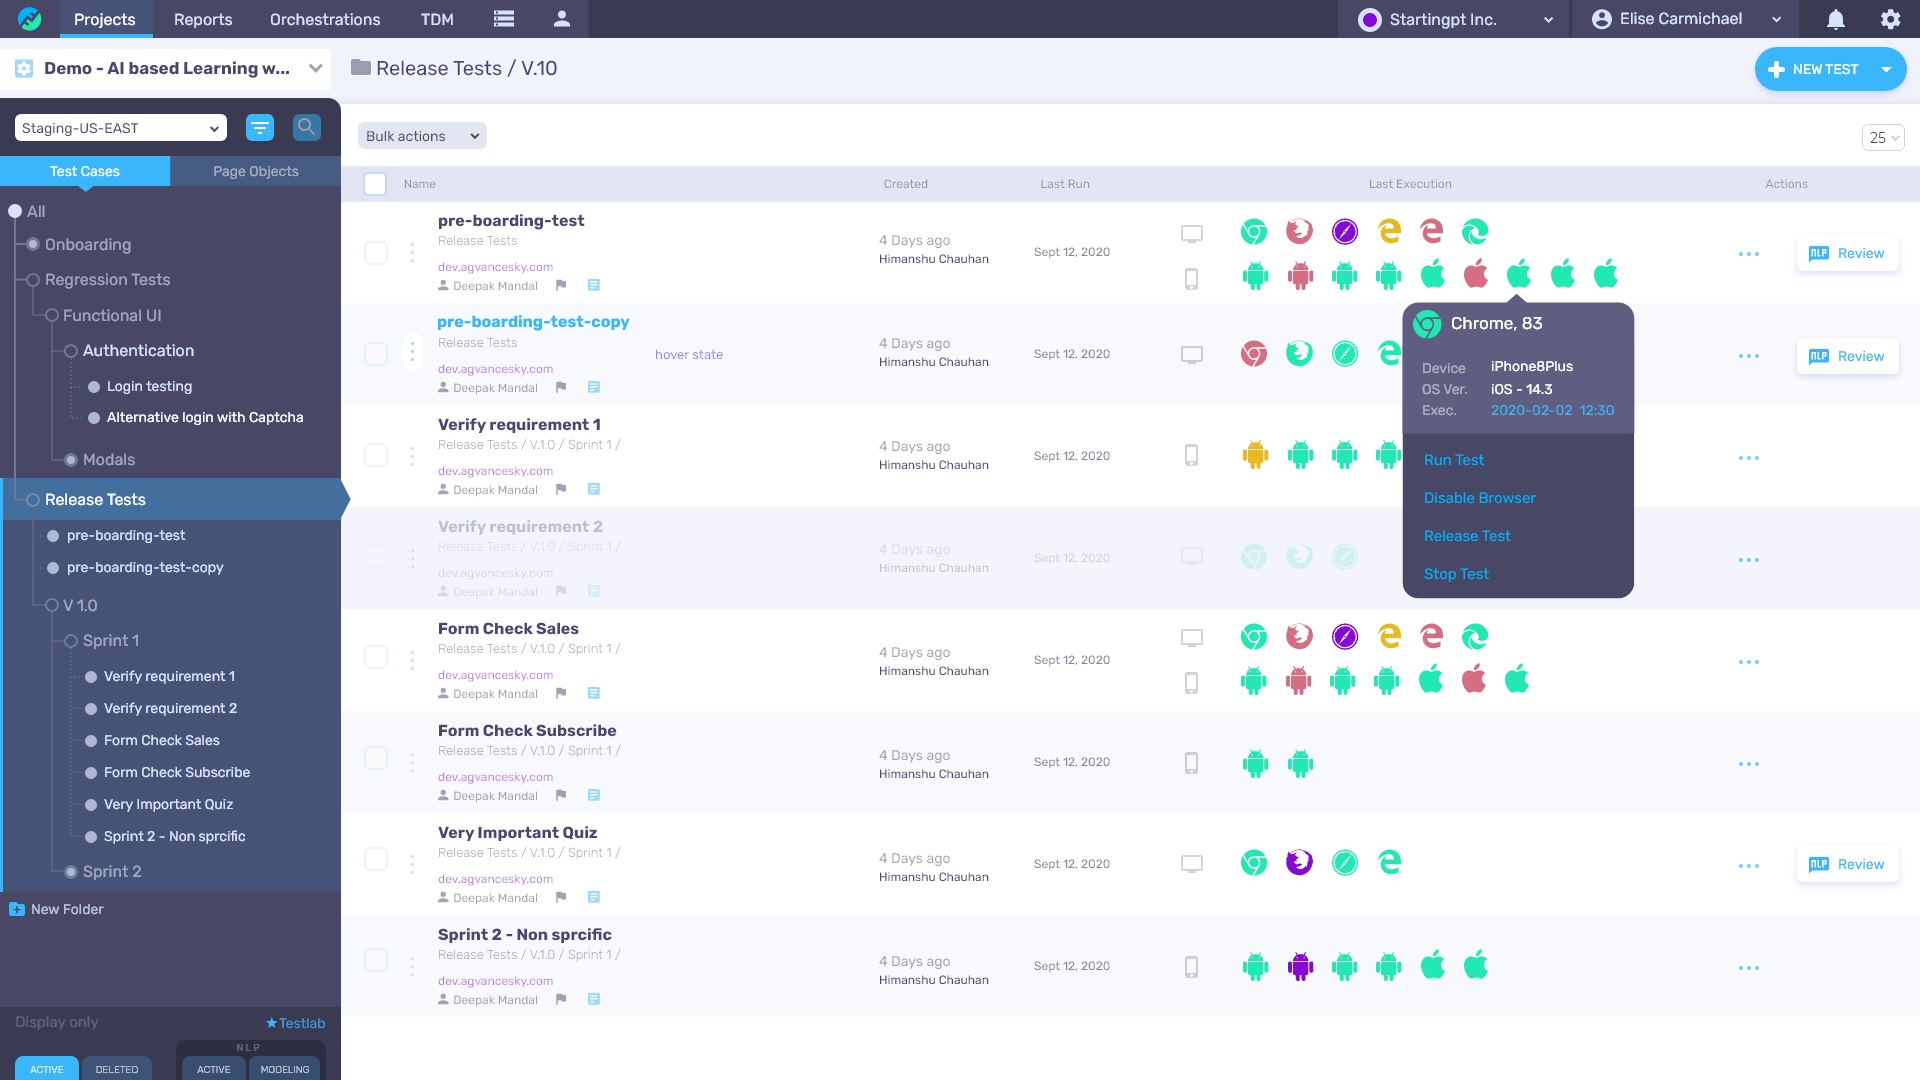Open the dev.agvancesky.com link
1920x1080 pixels.
point(494,267)
